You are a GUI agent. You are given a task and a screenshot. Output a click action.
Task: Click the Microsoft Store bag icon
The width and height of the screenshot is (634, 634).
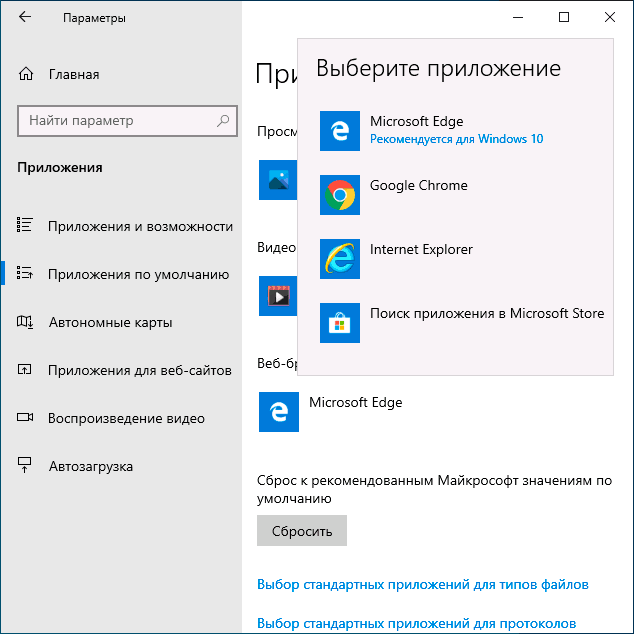coord(340,323)
